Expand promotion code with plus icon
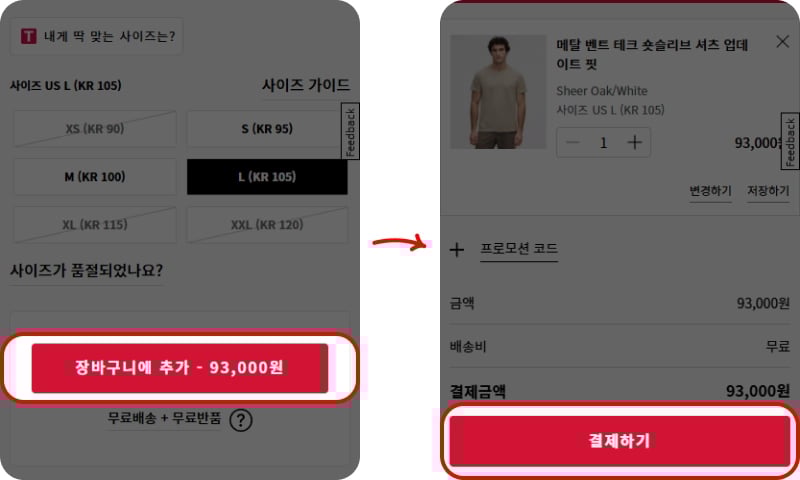The image size is (800, 480). point(457,249)
